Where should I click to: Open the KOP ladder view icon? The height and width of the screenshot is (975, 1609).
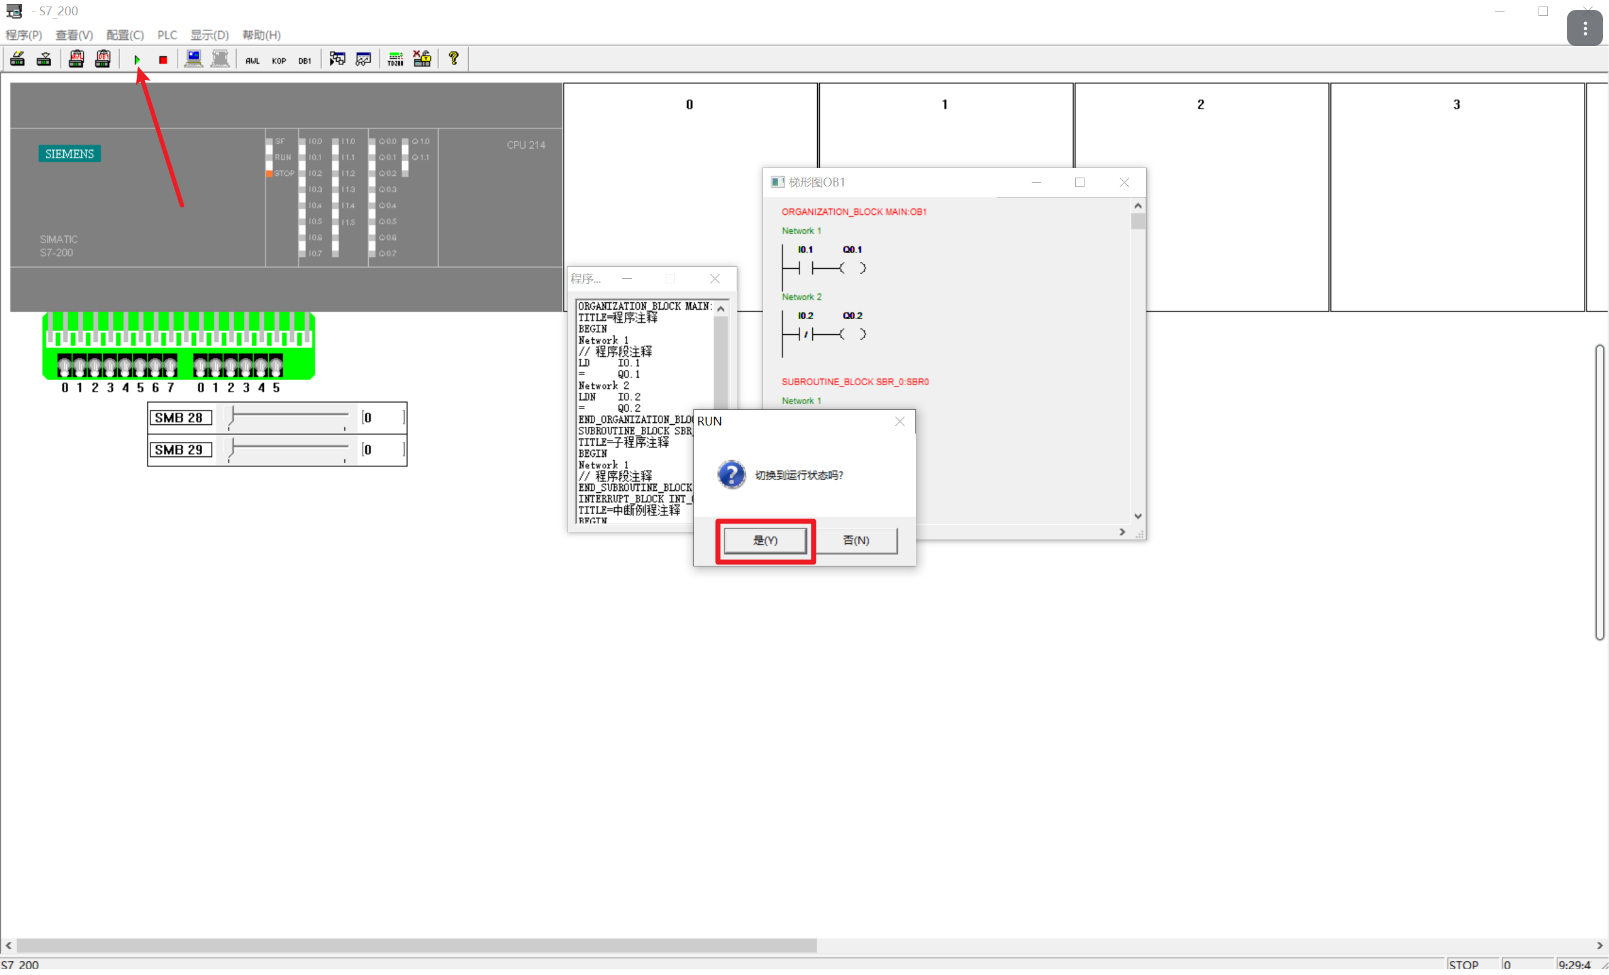click(x=279, y=60)
